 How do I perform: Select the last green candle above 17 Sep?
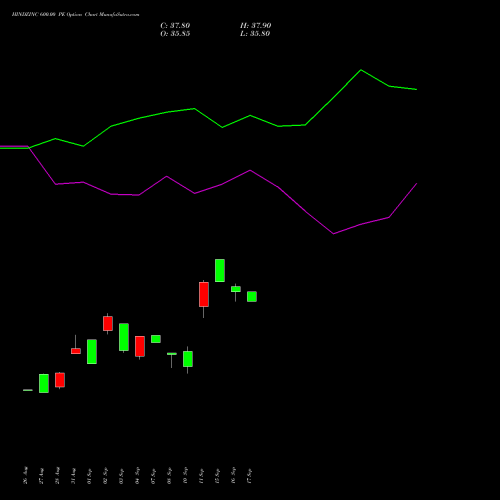pyautogui.click(x=252, y=297)
